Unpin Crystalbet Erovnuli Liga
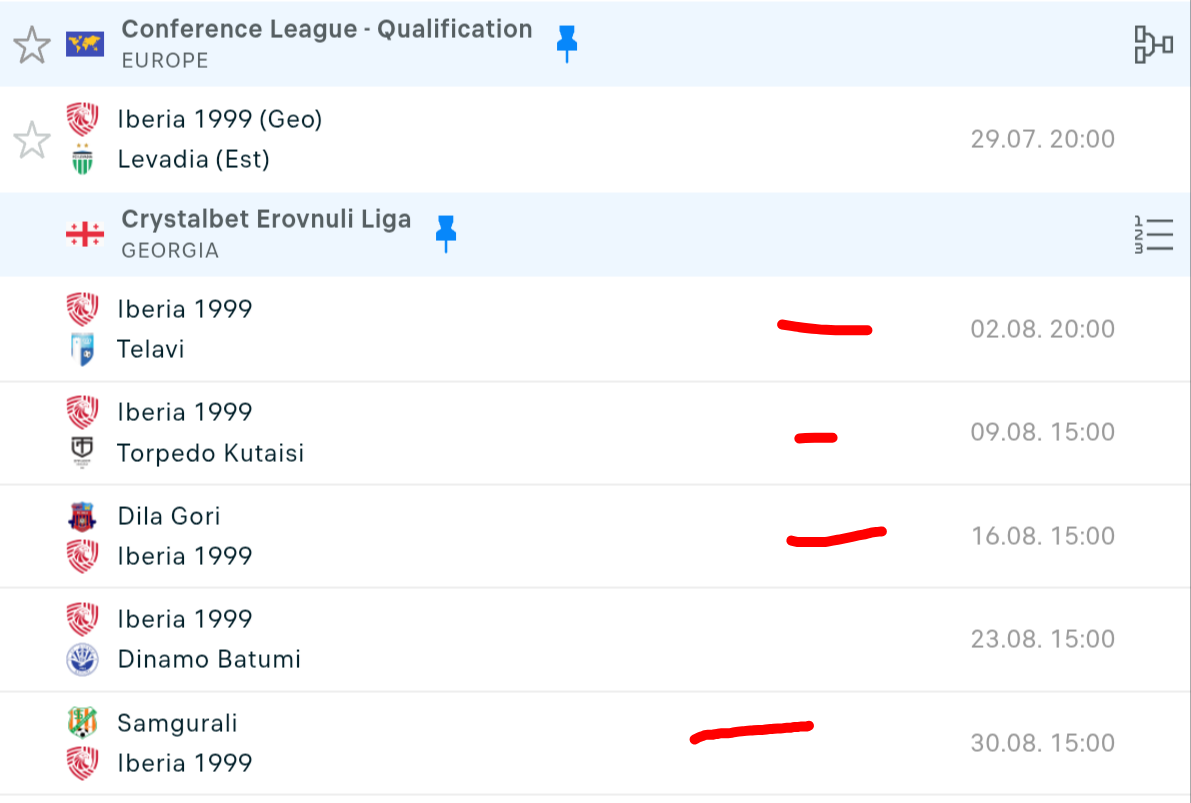Image resolution: width=1191 pixels, height=803 pixels. point(446,233)
